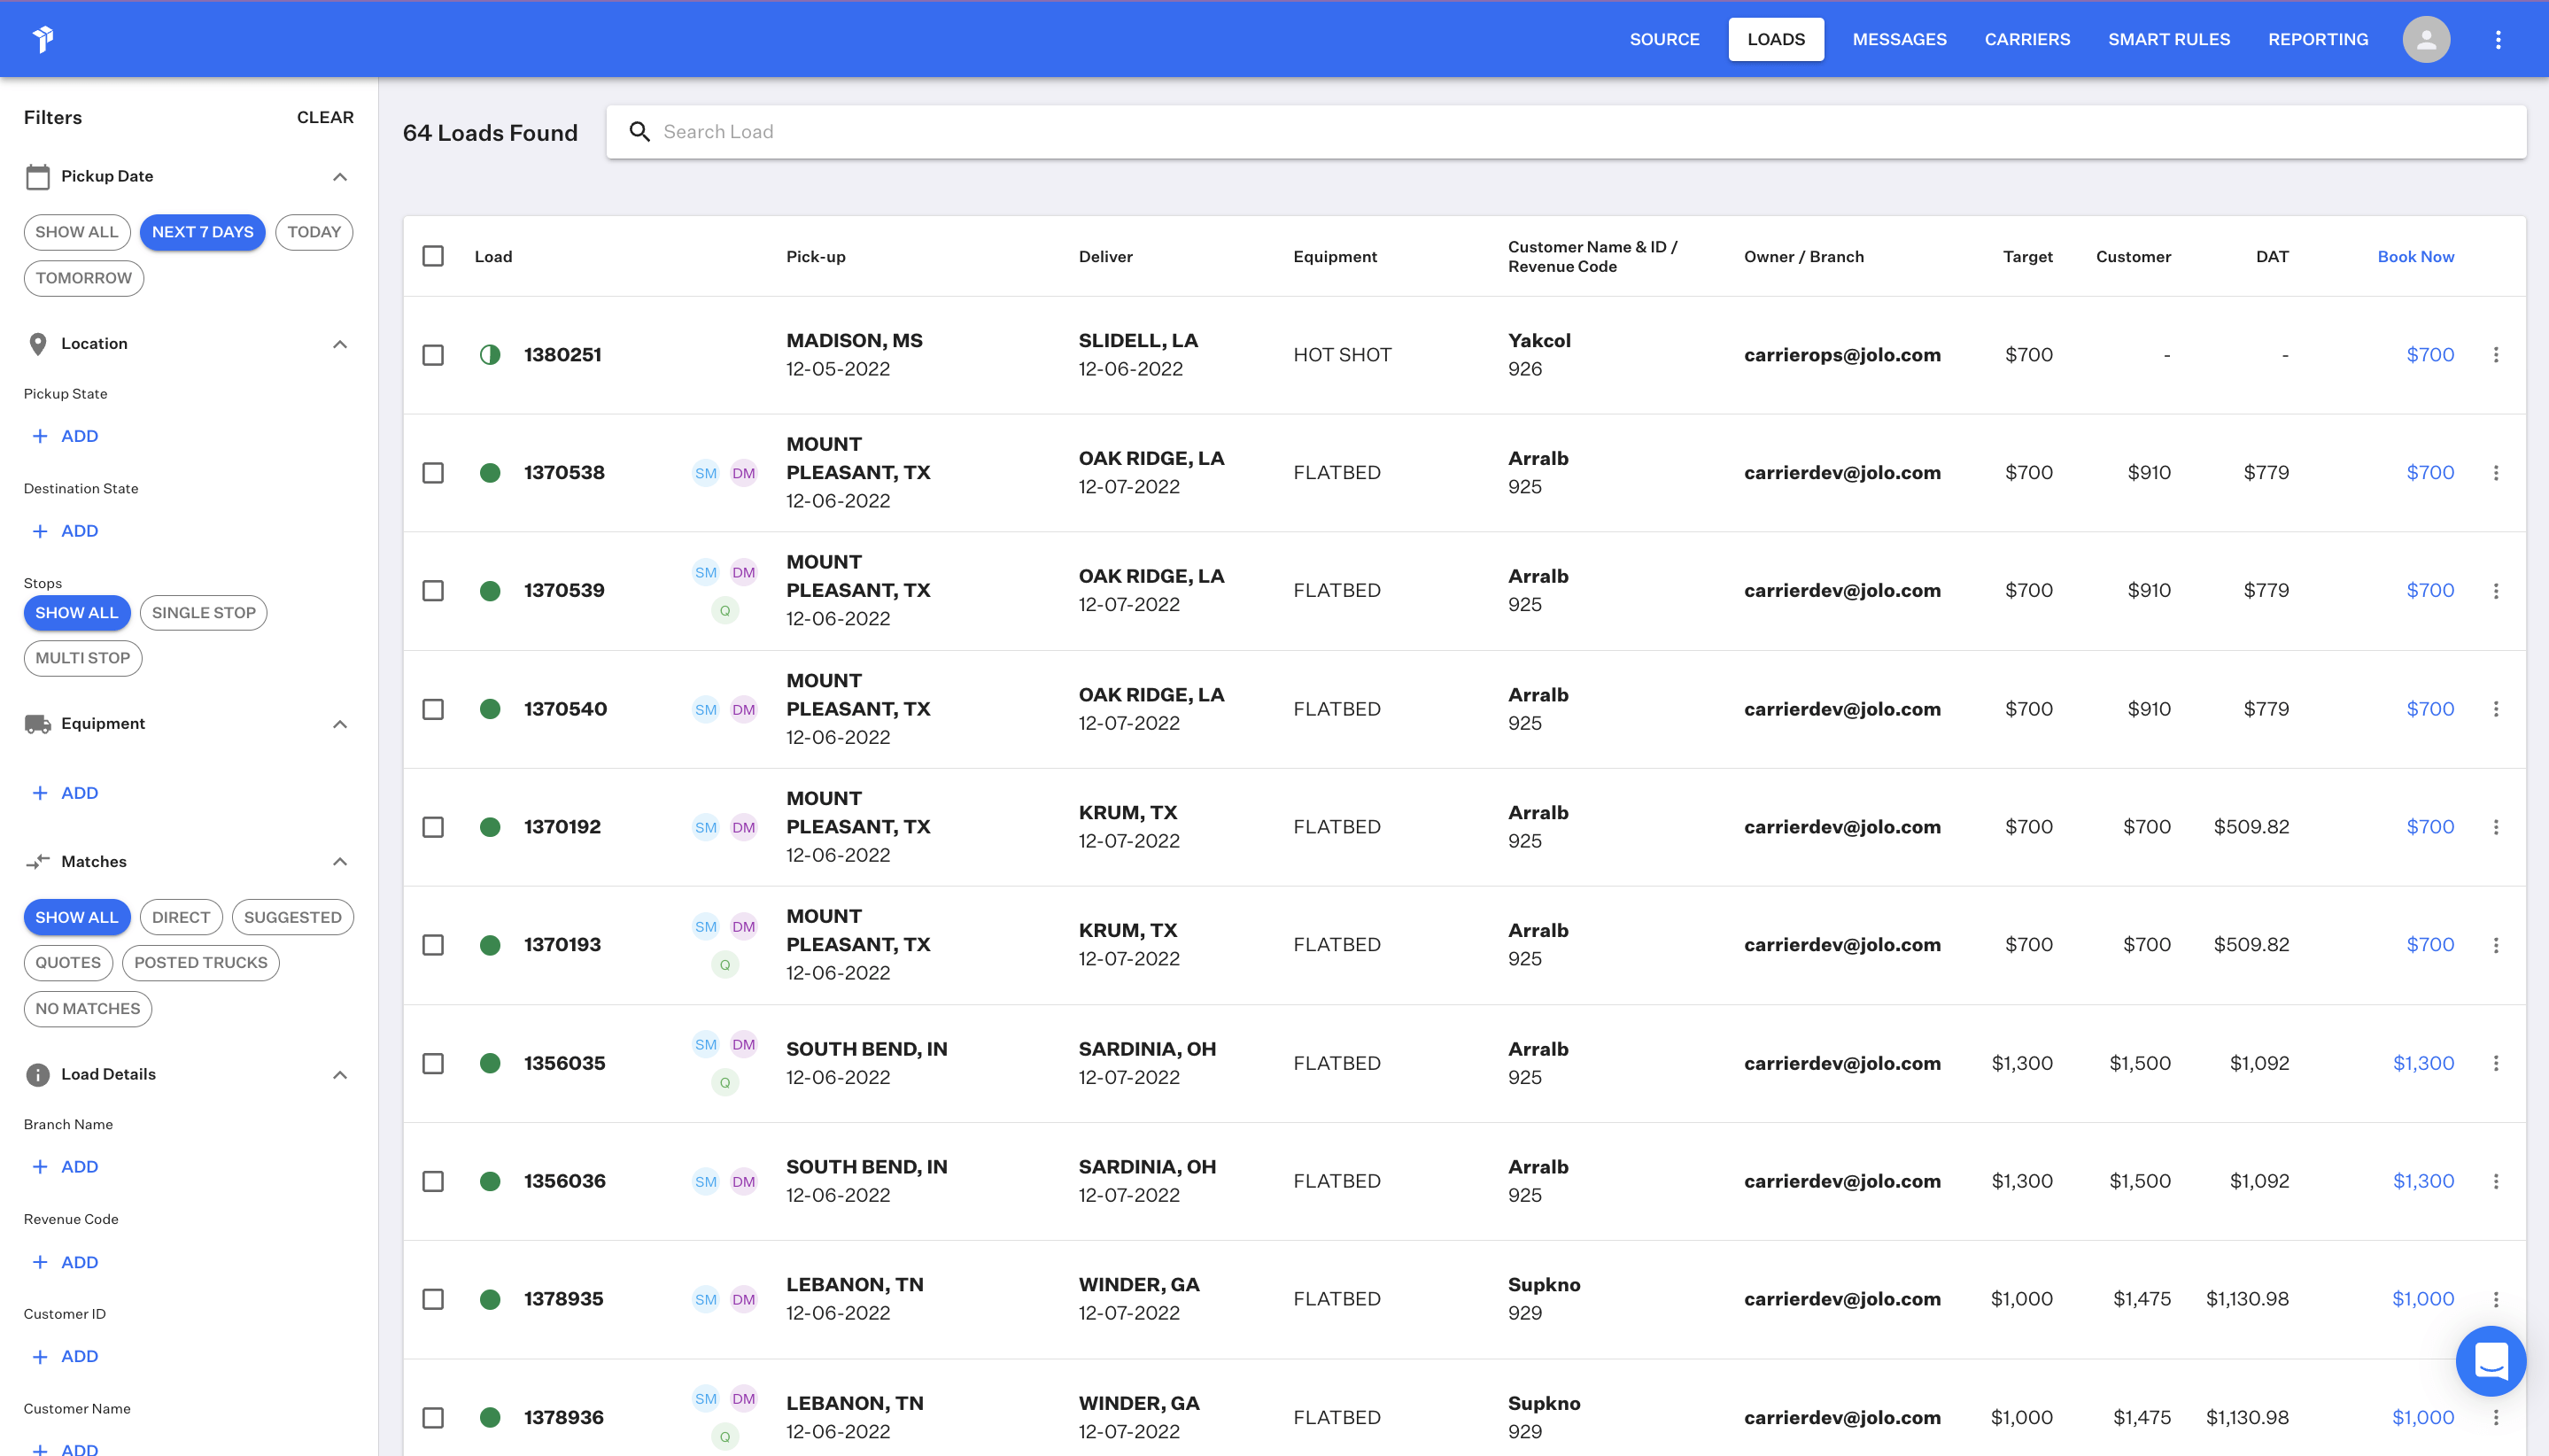Open the user profile avatar menu

pos(2425,39)
